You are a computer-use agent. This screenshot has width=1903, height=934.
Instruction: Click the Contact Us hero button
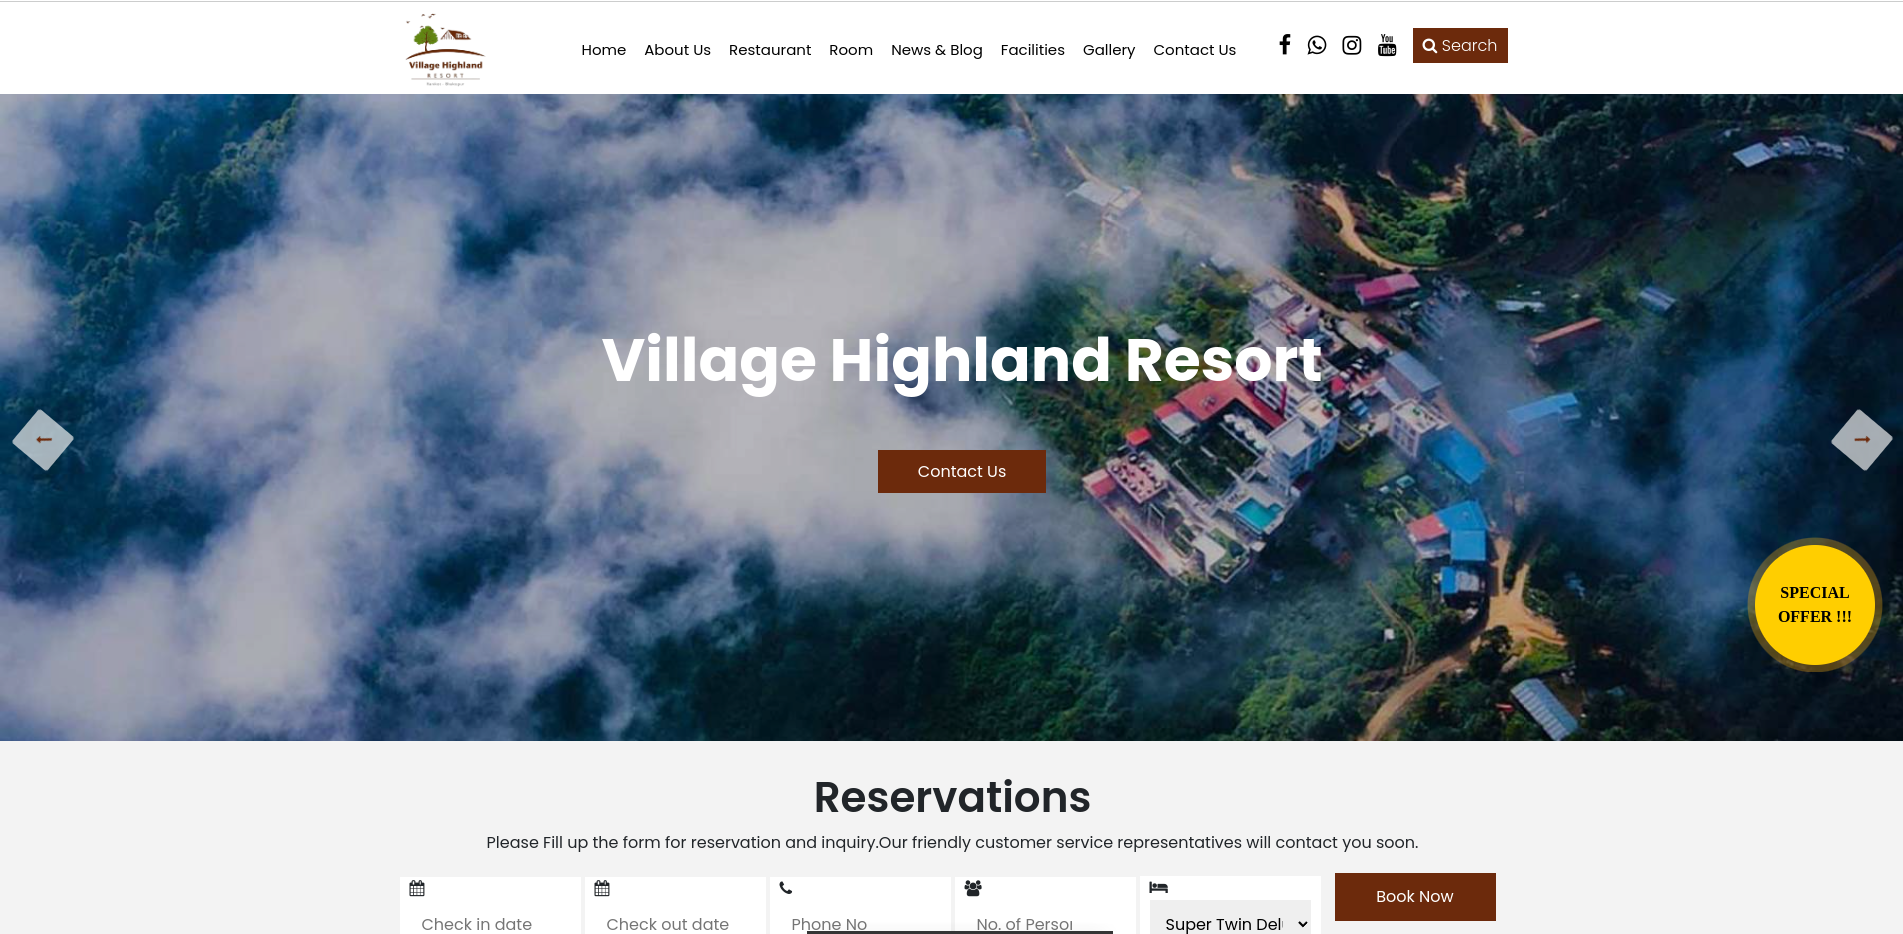(962, 471)
